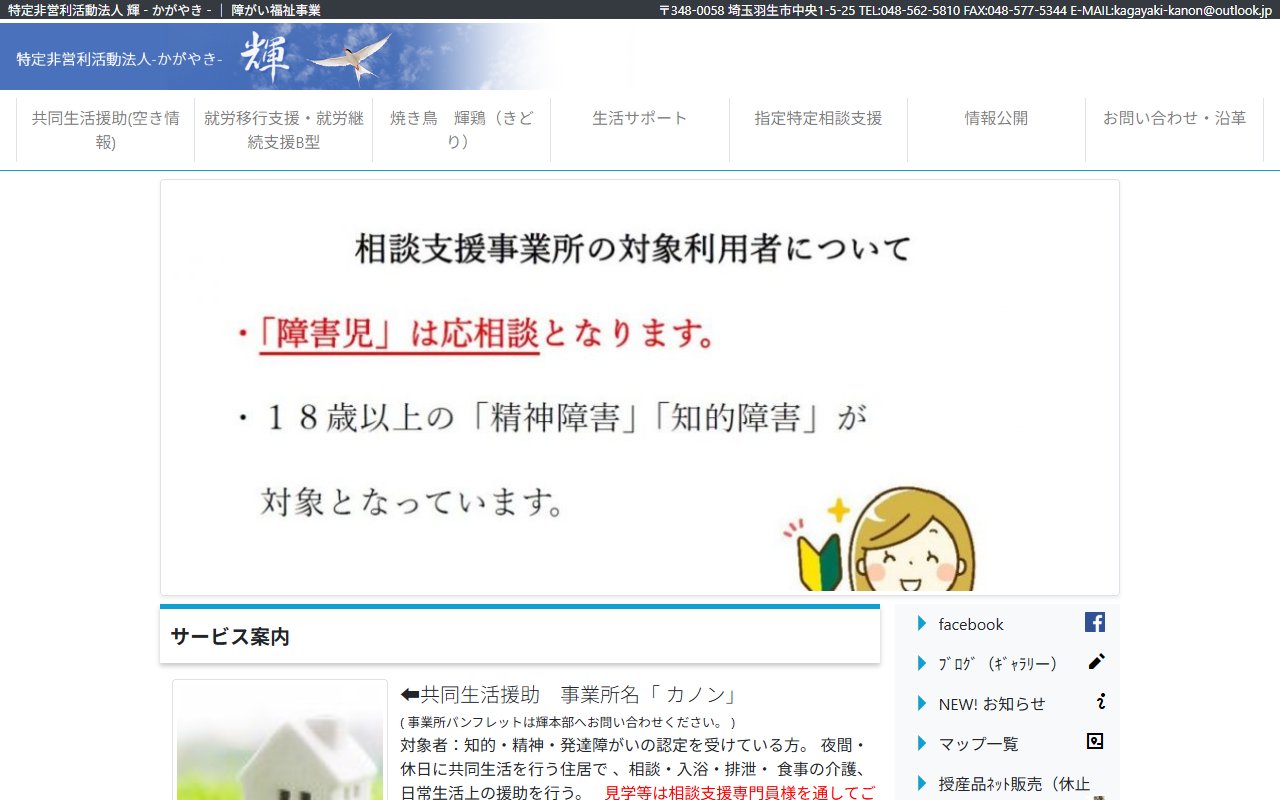Click the white house thumbnail image
1280x800 pixels.
pyautogui.click(x=280, y=741)
